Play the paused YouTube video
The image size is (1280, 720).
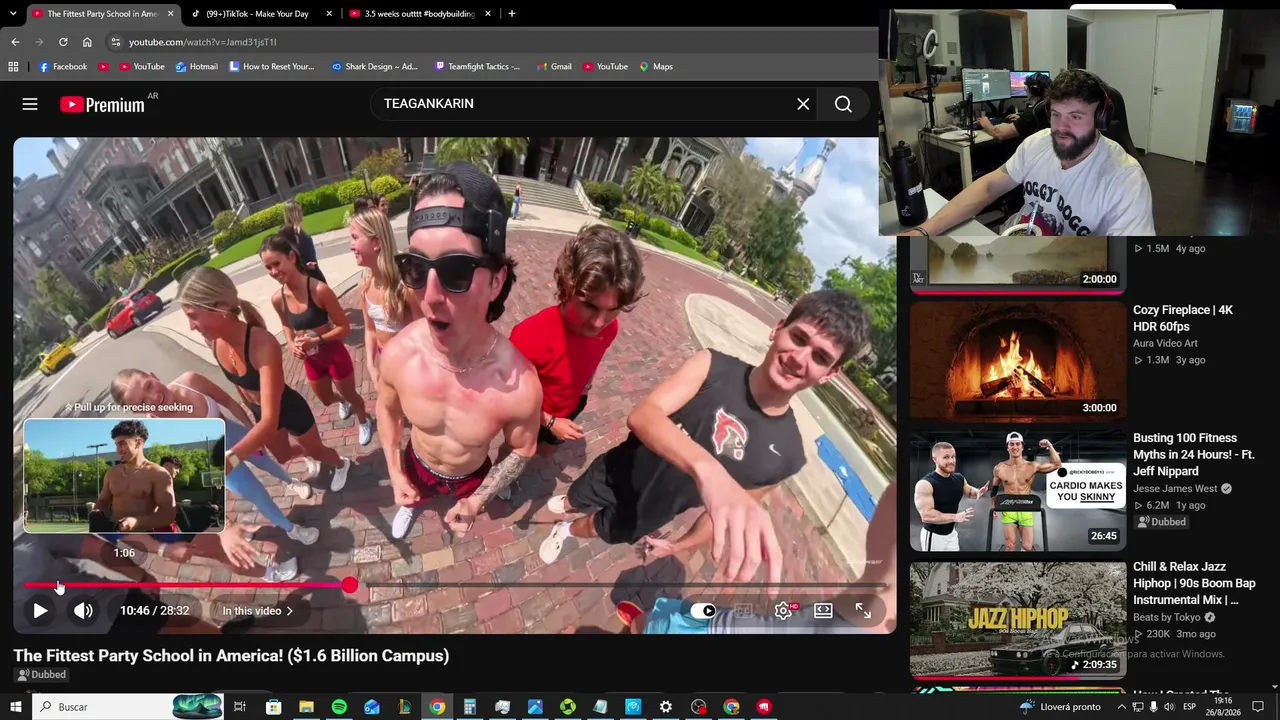click(40, 610)
